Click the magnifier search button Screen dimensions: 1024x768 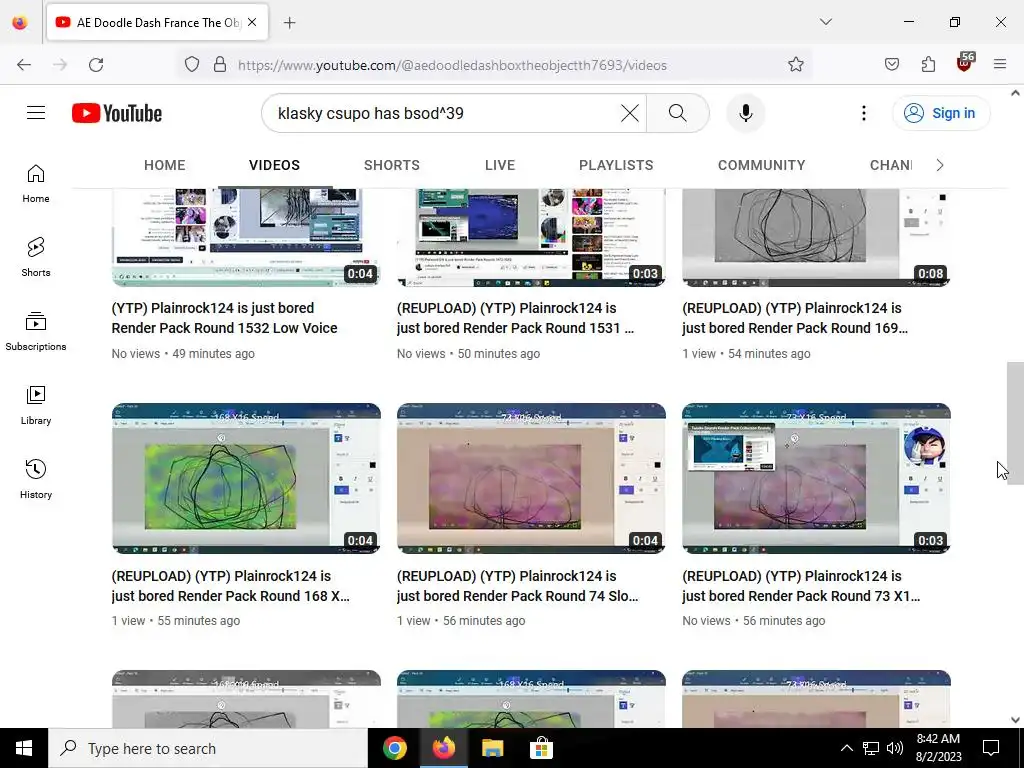click(677, 113)
